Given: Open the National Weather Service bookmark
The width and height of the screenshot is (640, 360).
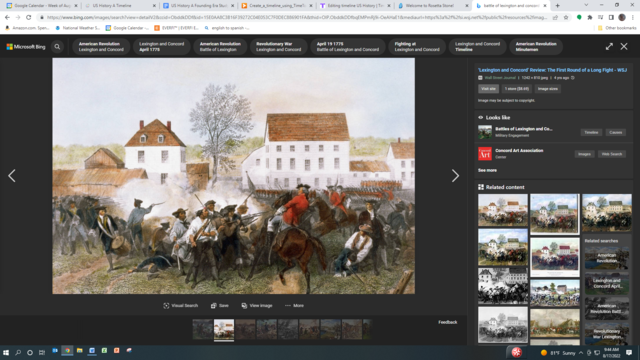Looking at the screenshot, I should [78, 28].
